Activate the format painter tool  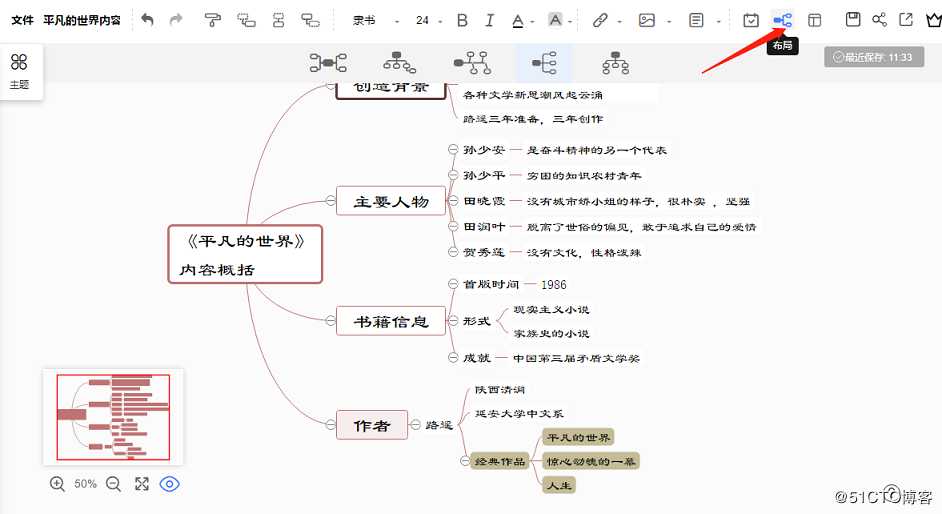coord(213,20)
